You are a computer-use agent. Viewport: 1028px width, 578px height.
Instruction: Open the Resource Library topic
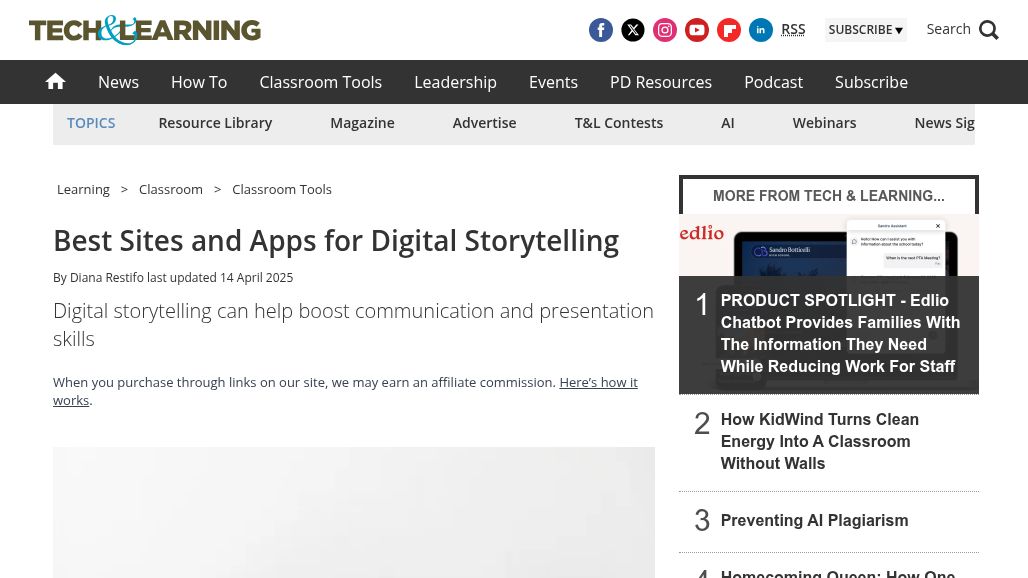tap(215, 123)
